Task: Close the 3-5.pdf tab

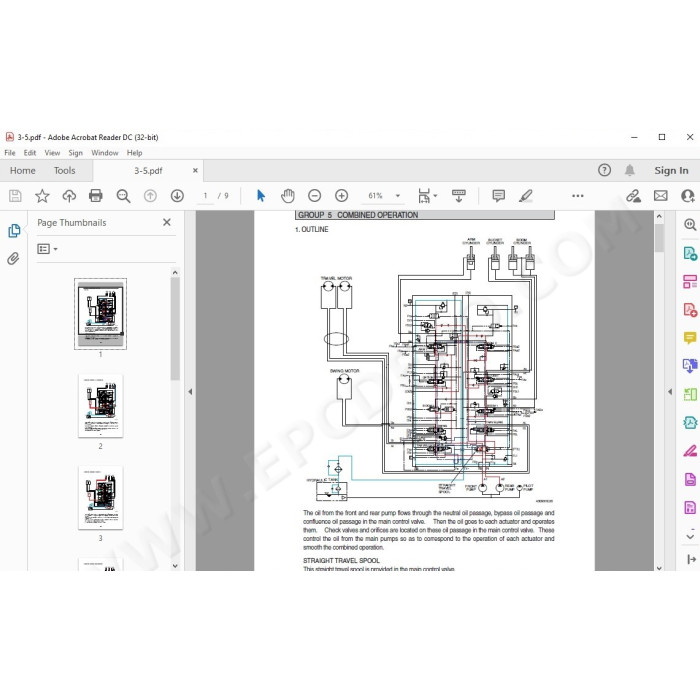Action: [195, 171]
